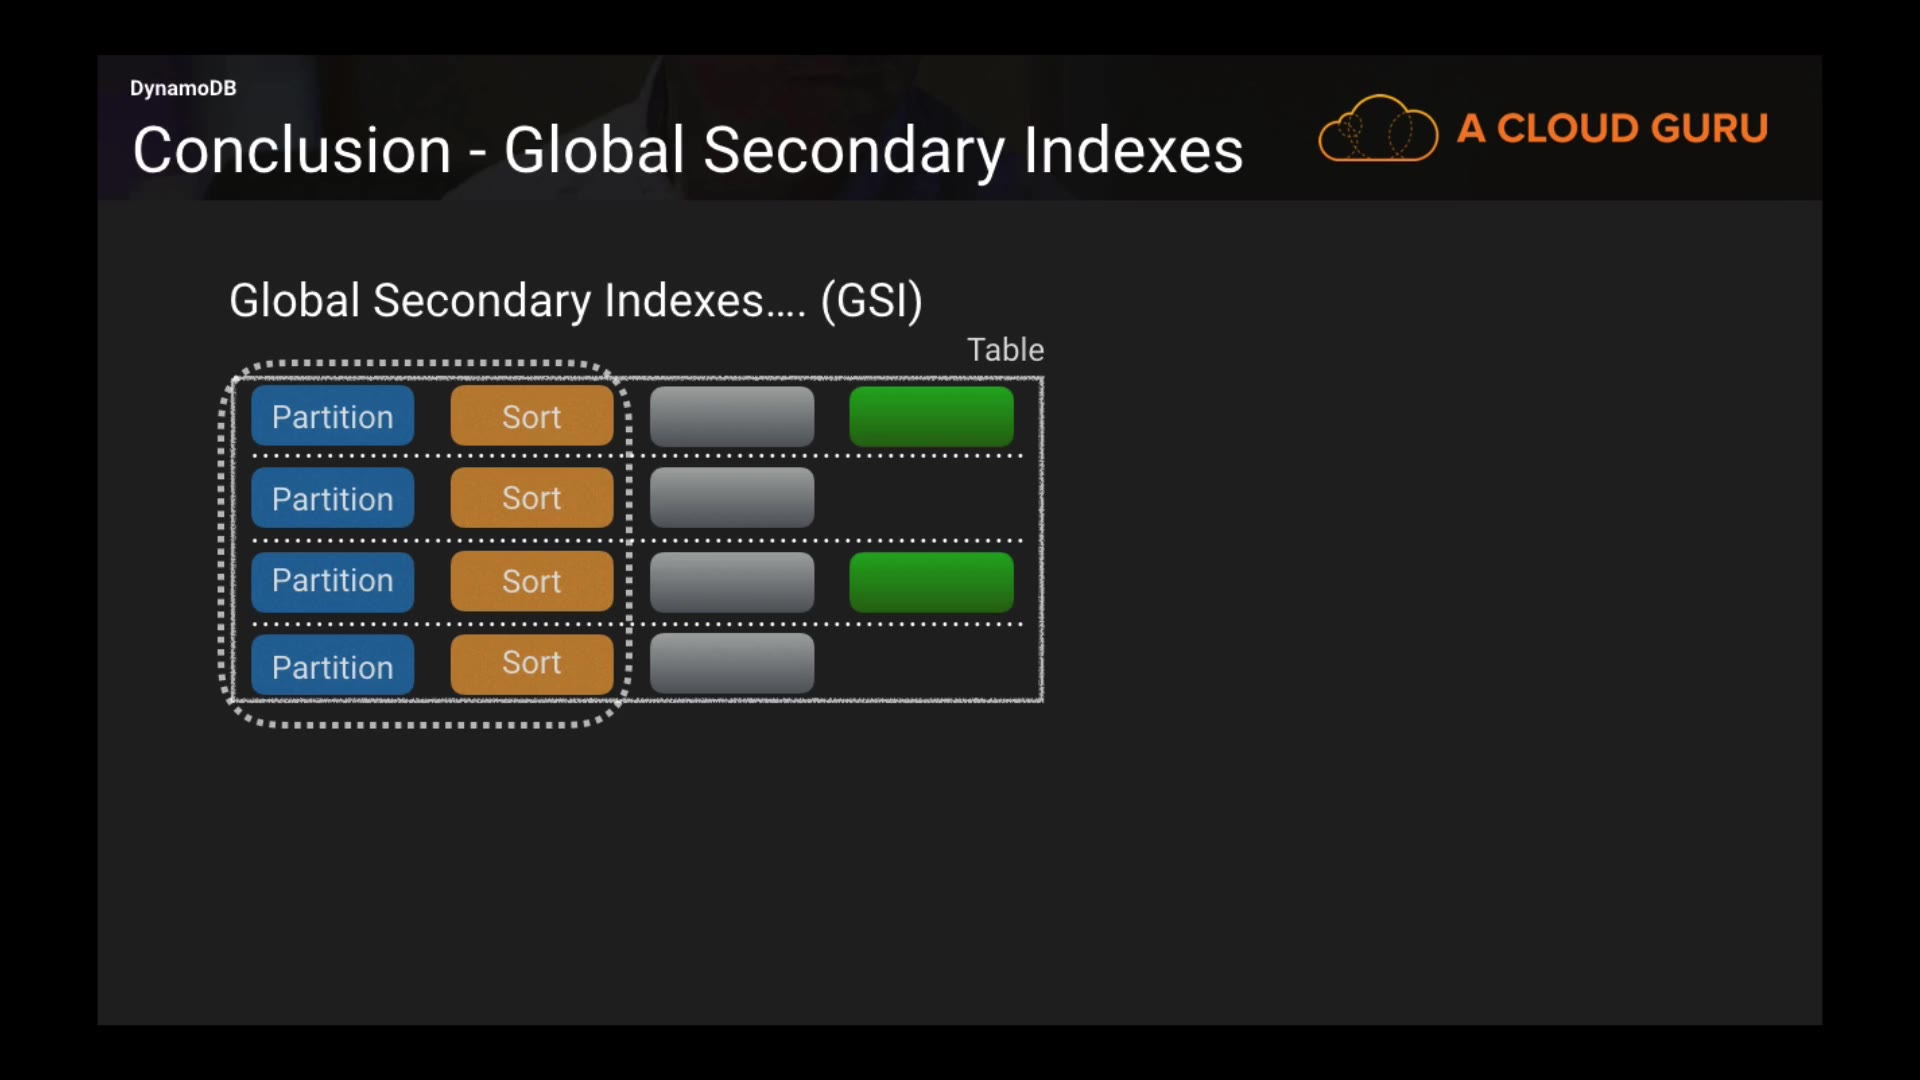Click the second row Partition block
Screen dimensions: 1920x1080
click(x=332, y=498)
